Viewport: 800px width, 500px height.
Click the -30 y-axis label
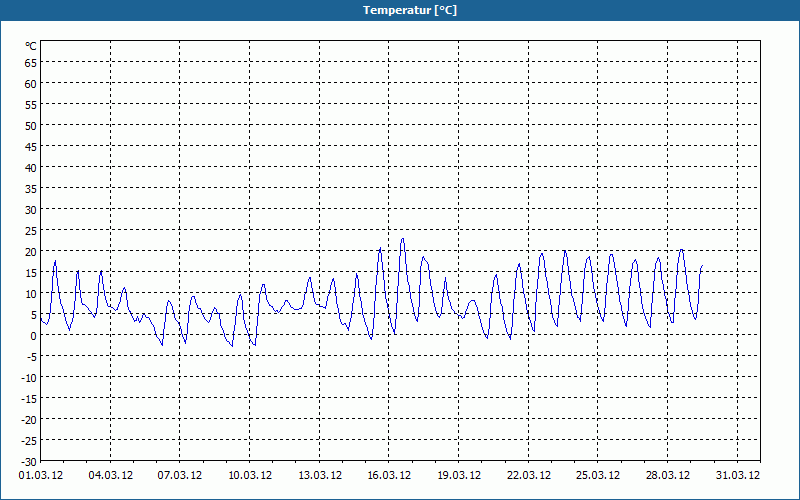click(x=29, y=462)
